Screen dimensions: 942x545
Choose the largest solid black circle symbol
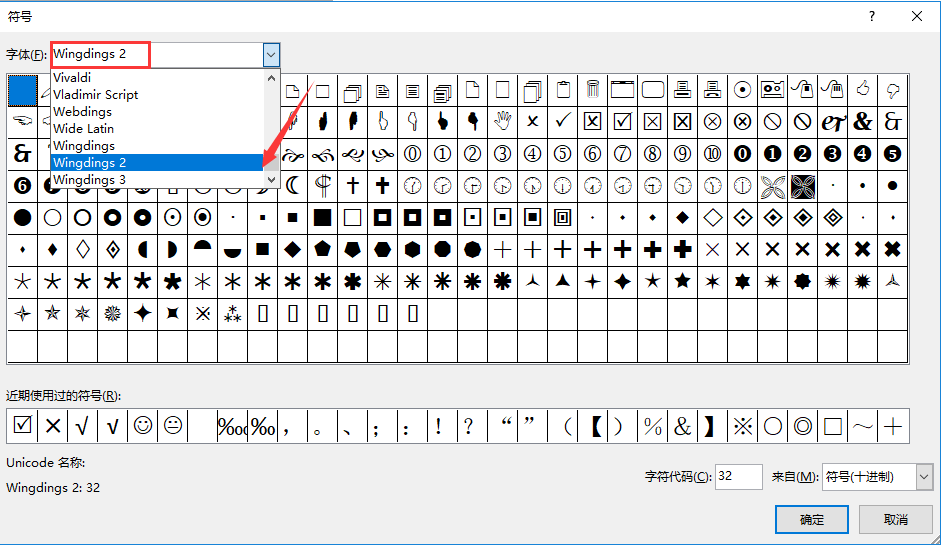pyautogui.click(x=22, y=218)
